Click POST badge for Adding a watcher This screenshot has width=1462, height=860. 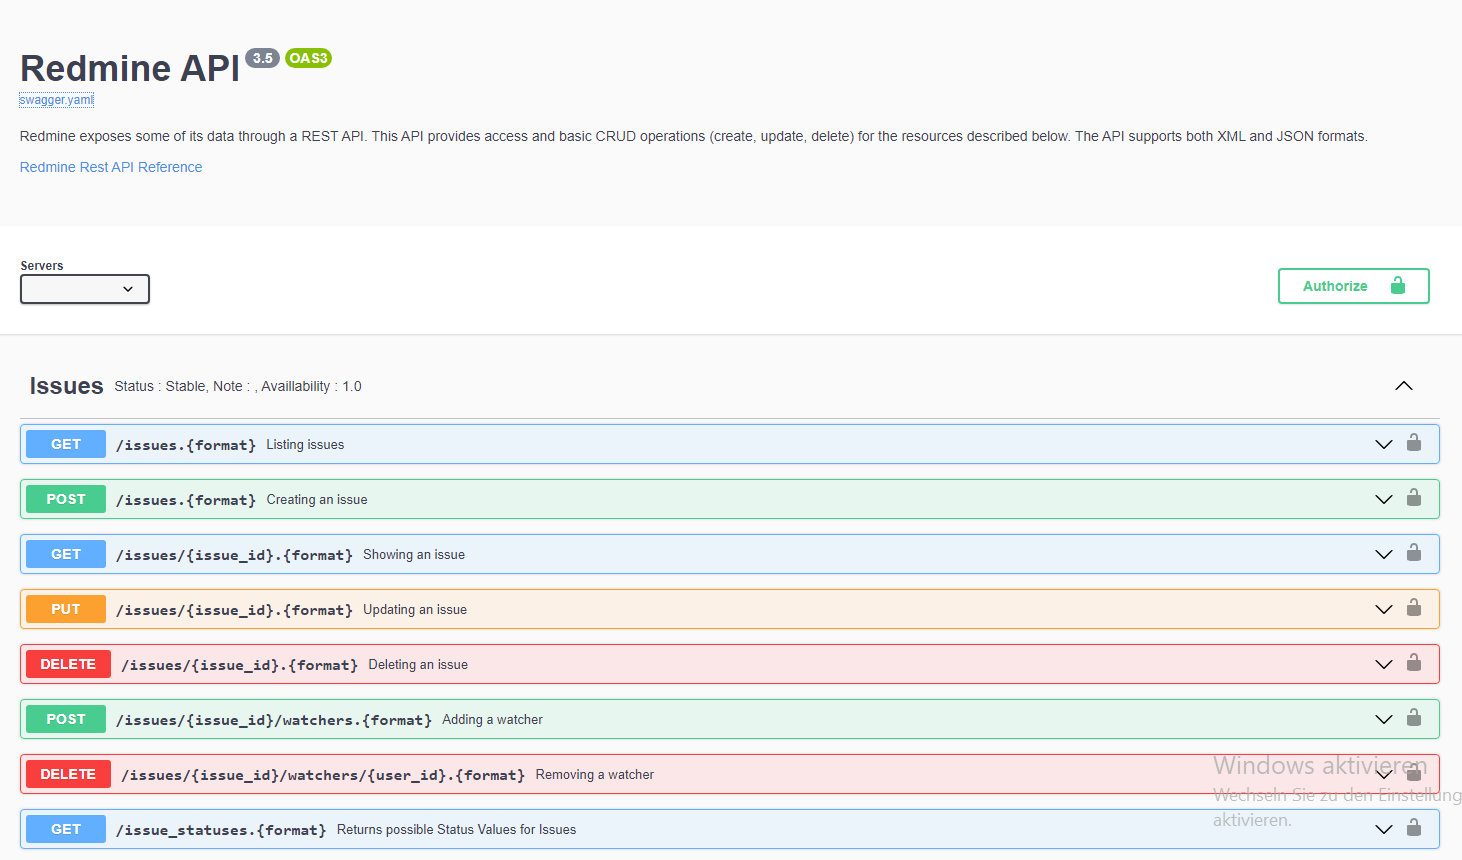[66, 719]
